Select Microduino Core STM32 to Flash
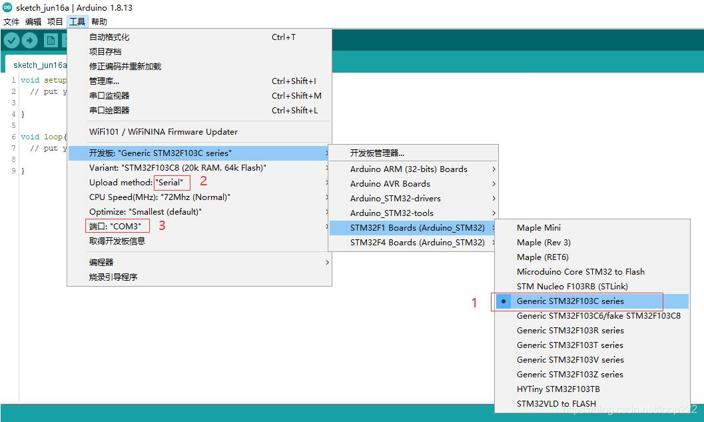 click(592, 272)
